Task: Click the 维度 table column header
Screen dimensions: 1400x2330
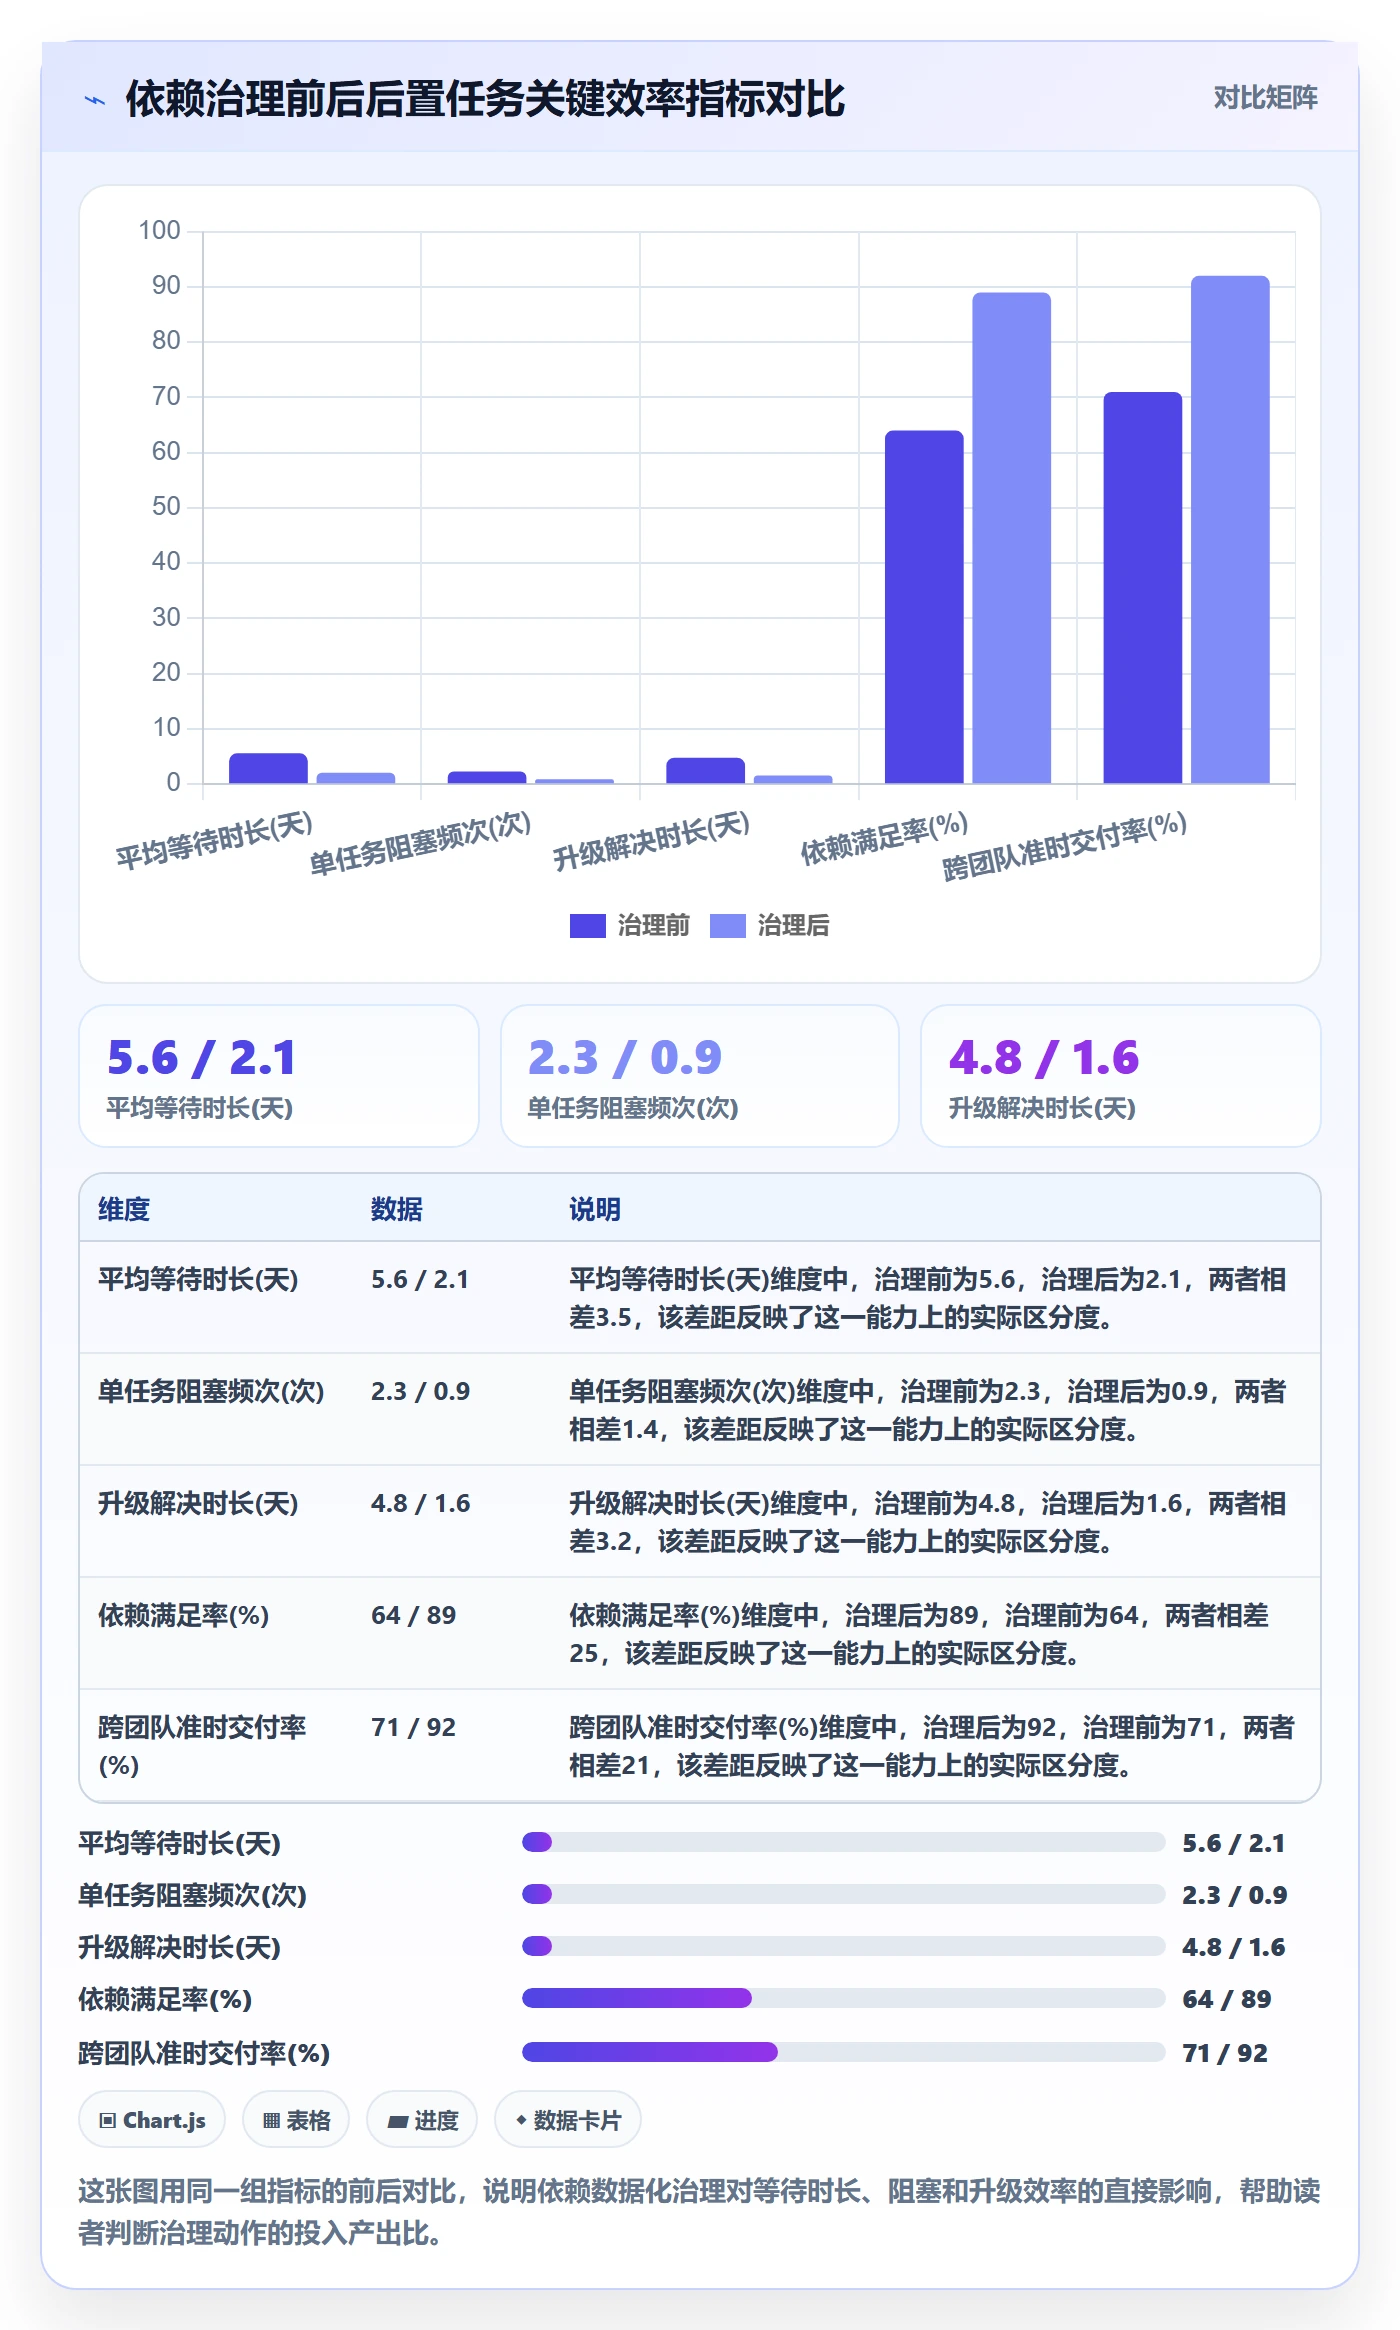Action: [124, 1209]
